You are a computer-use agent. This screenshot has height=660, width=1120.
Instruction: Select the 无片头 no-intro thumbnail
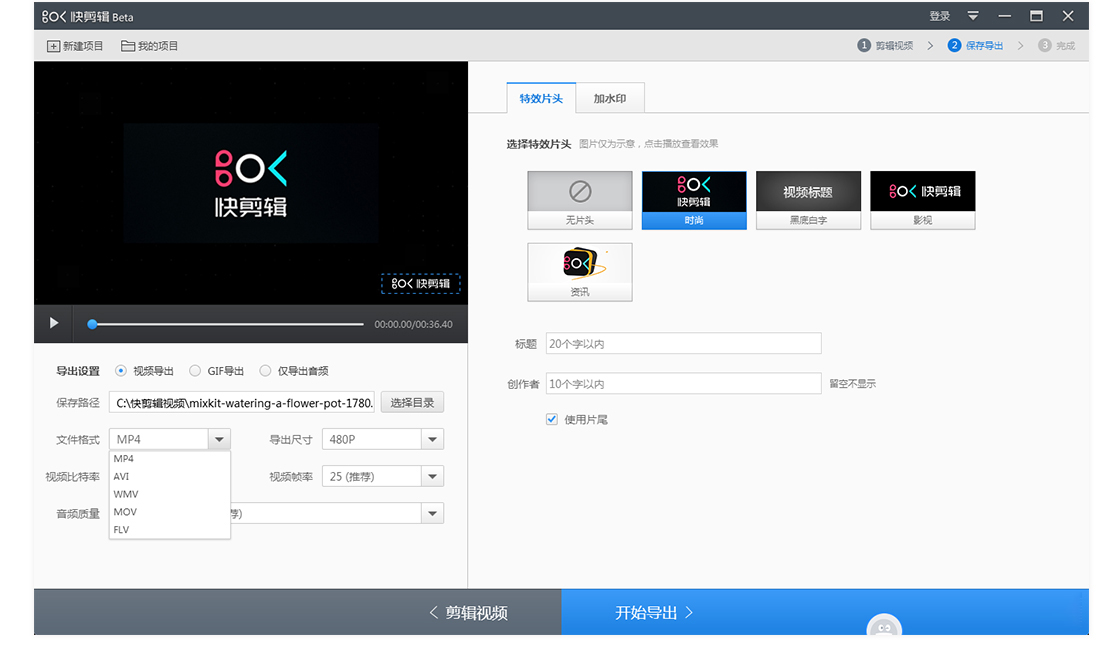(580, 200)
